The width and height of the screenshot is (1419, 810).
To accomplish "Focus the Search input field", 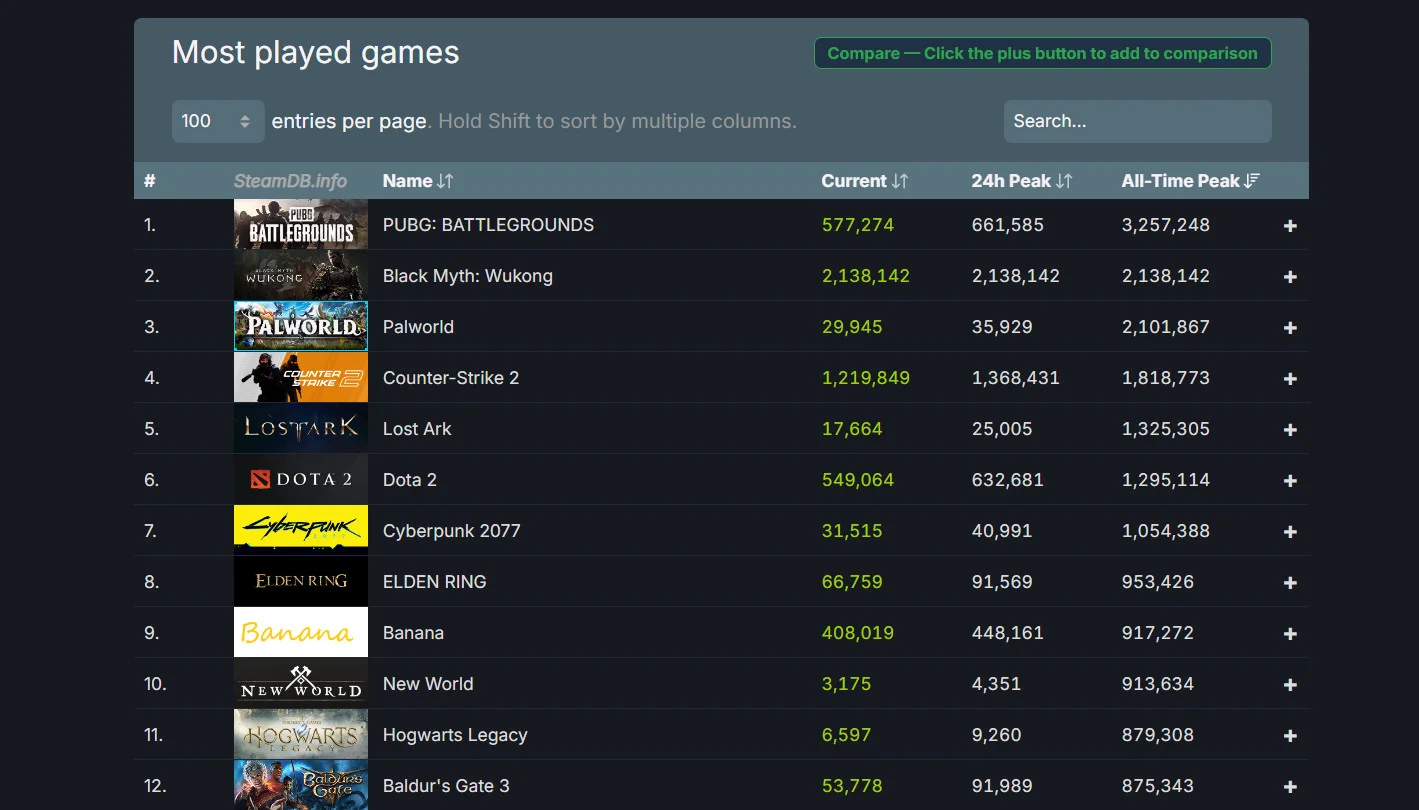I will (1138, 121).
